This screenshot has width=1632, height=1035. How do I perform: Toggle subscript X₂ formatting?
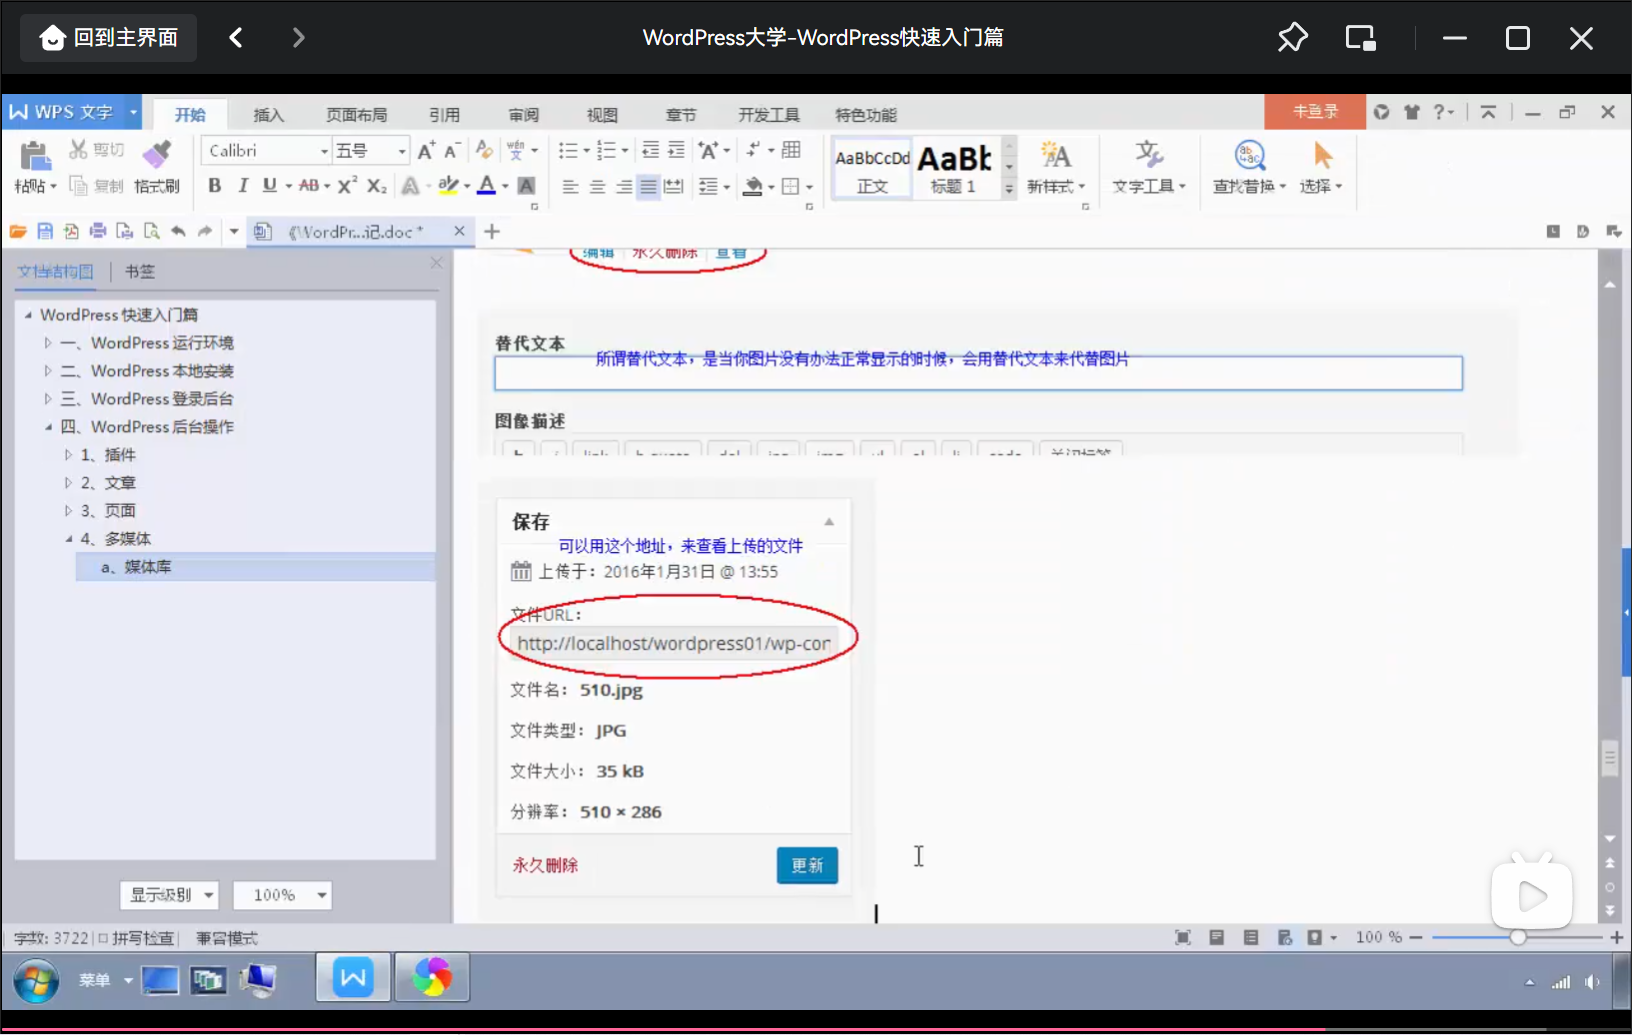[376, 185]
